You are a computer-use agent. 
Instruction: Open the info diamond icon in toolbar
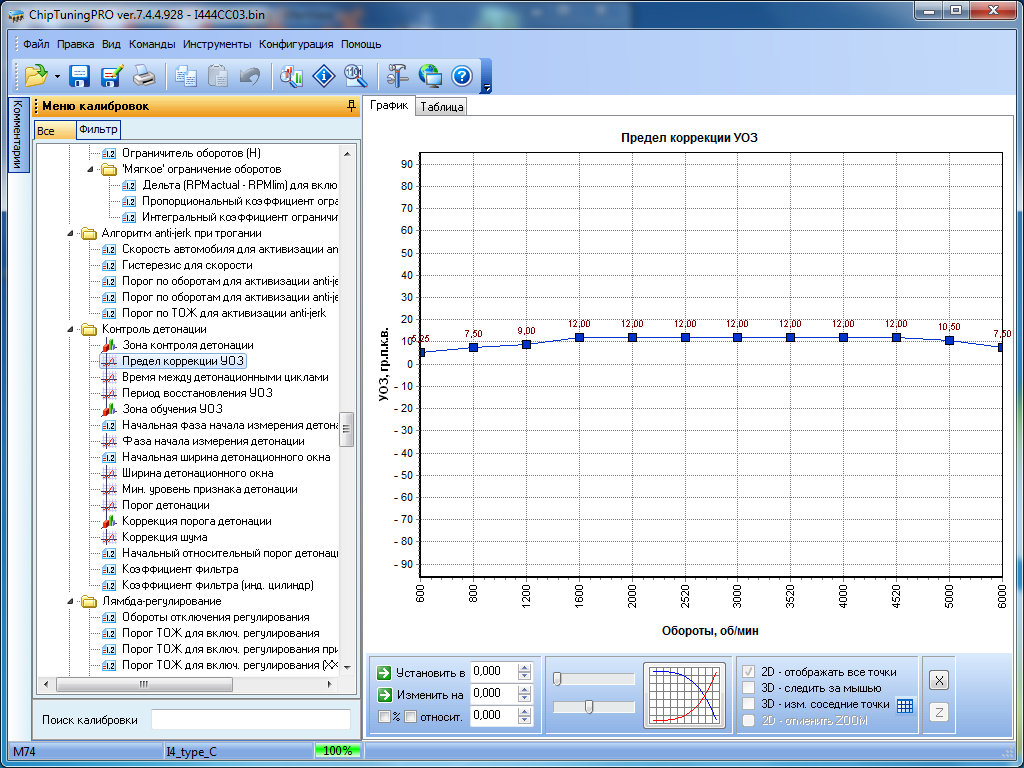[x=323, y=76]
